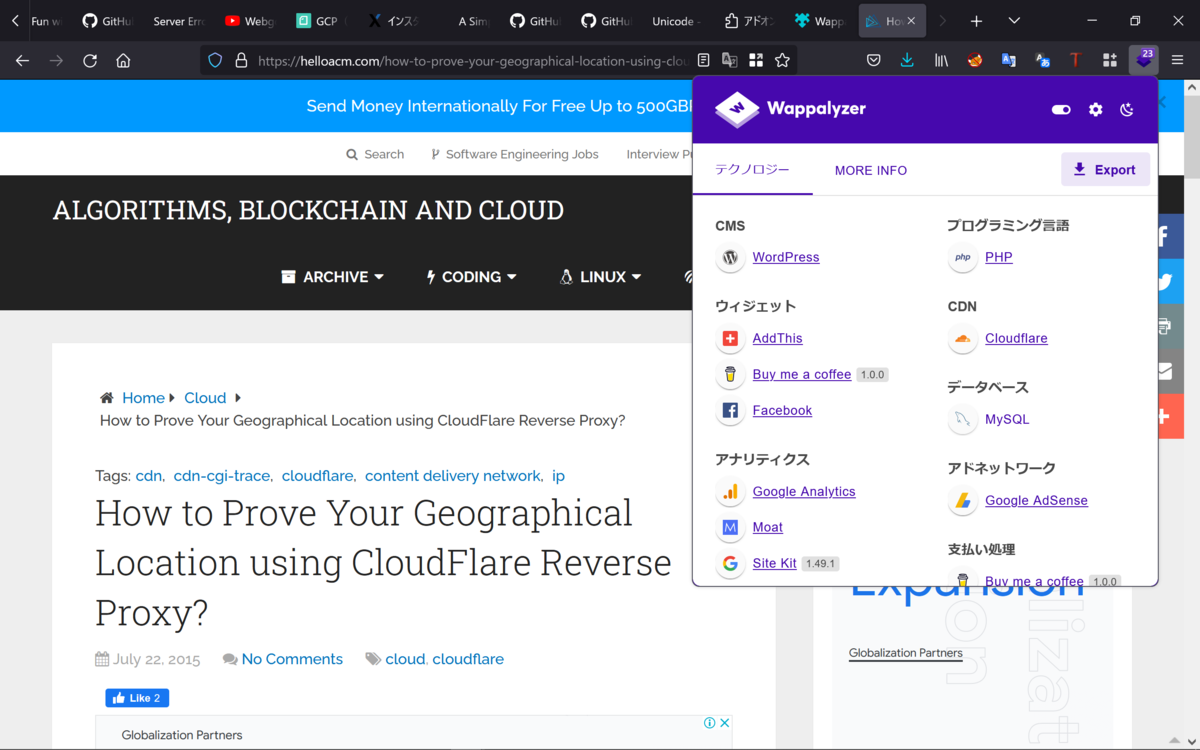Expand the LINUX menu dropdown

[601, 277]
